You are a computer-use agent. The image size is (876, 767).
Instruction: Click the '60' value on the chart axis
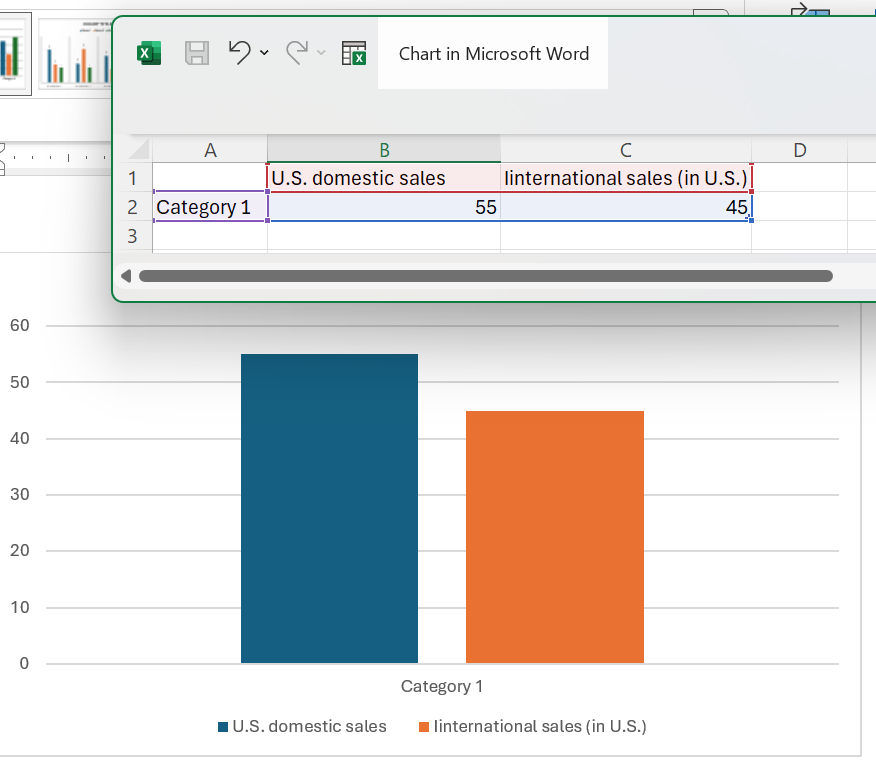[x=20, y=325]
